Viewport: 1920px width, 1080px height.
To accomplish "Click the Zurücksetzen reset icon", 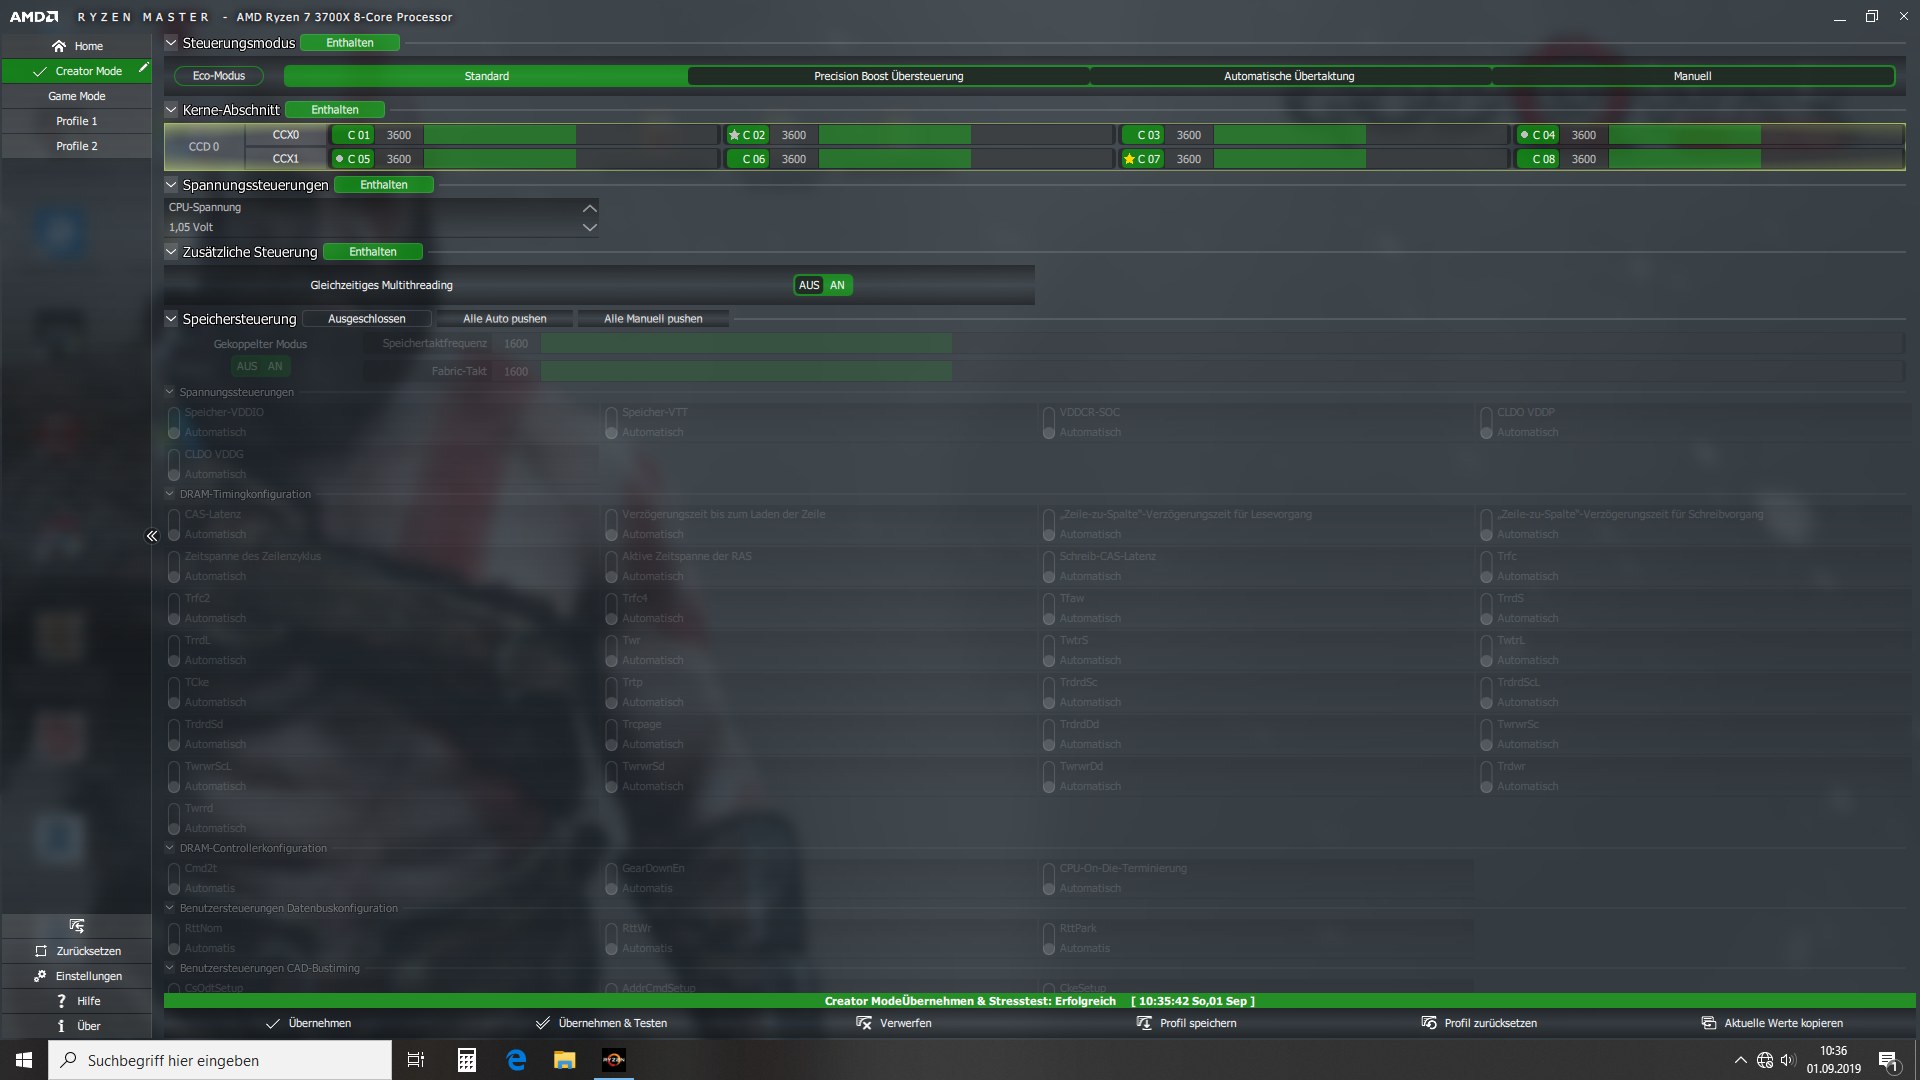I will click(x=41, y=951).
